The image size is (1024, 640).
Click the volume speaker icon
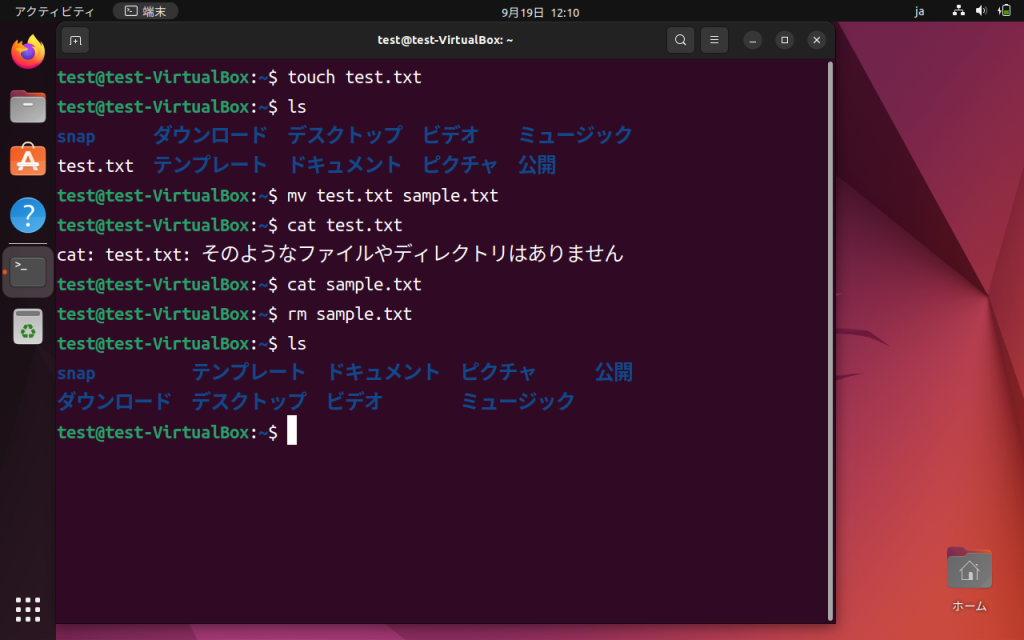click(981, 10)
